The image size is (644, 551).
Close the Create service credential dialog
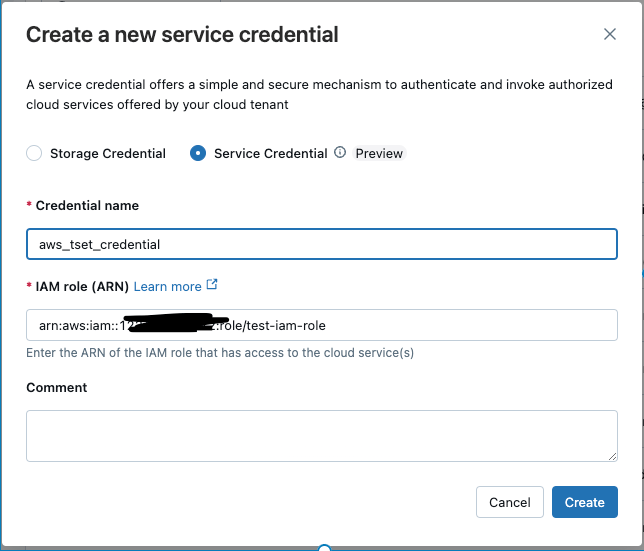610,34
